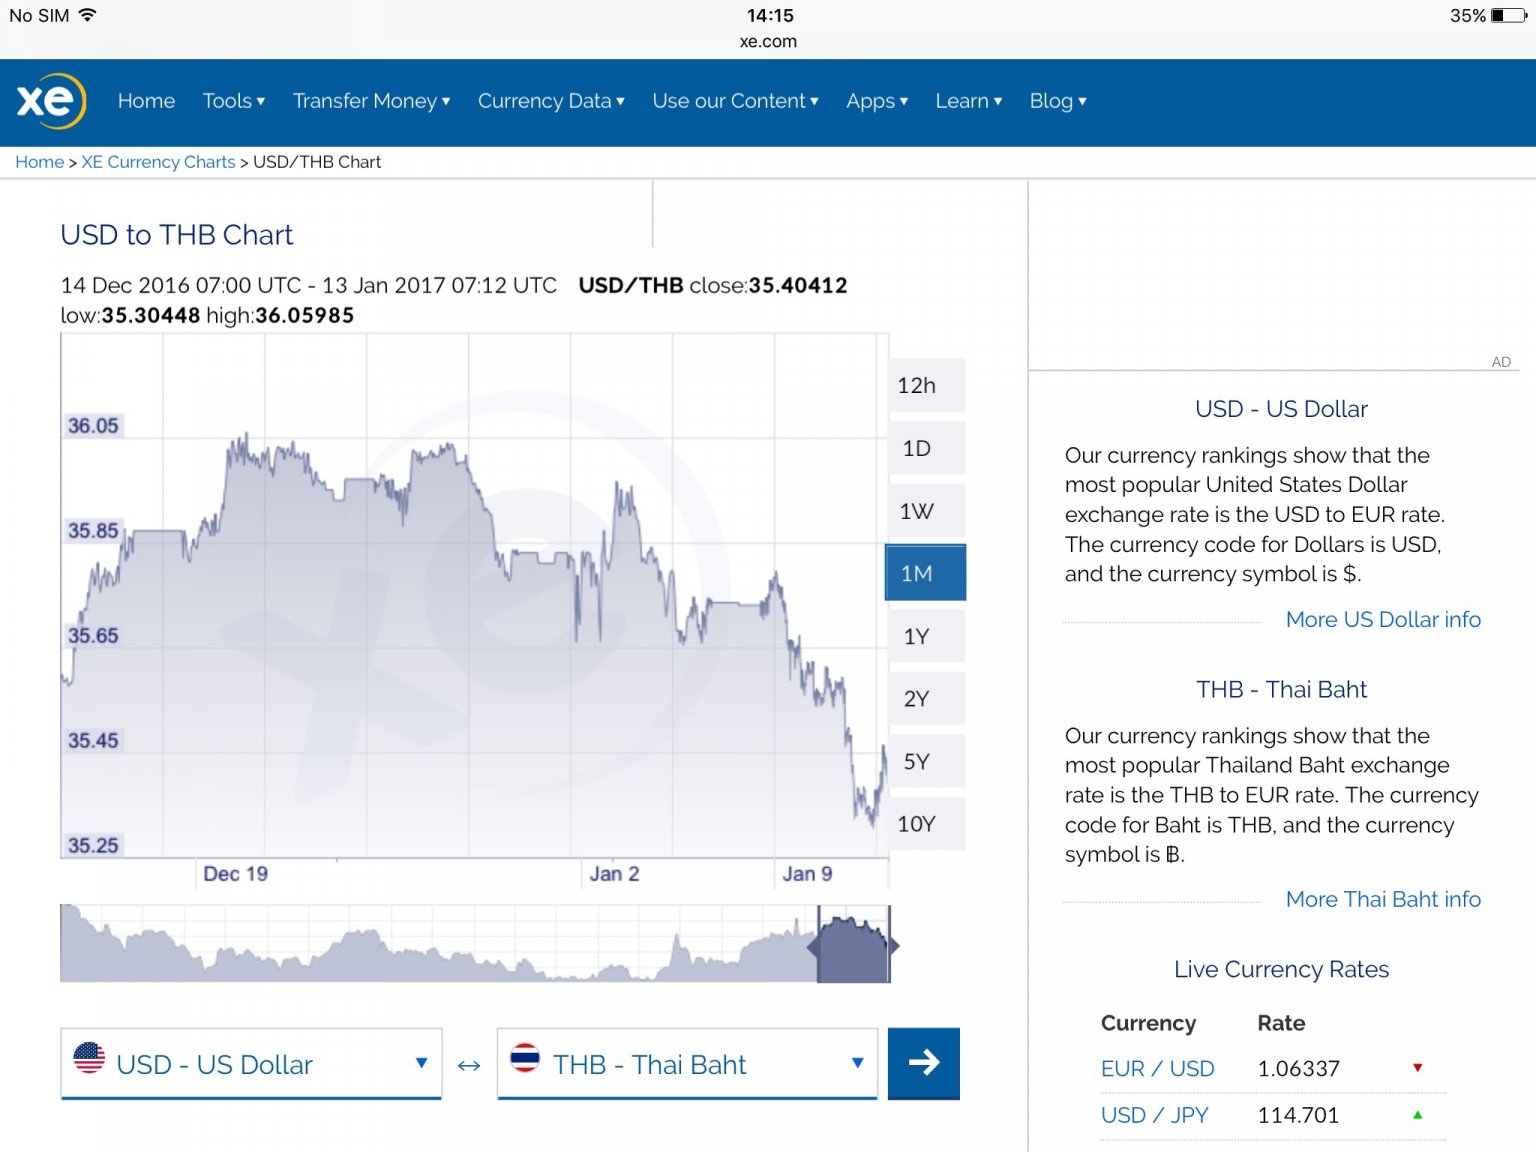Click the Thailand flag icon
1536x1152 pixels.
pyautogui.click(x=525, y=1058)
